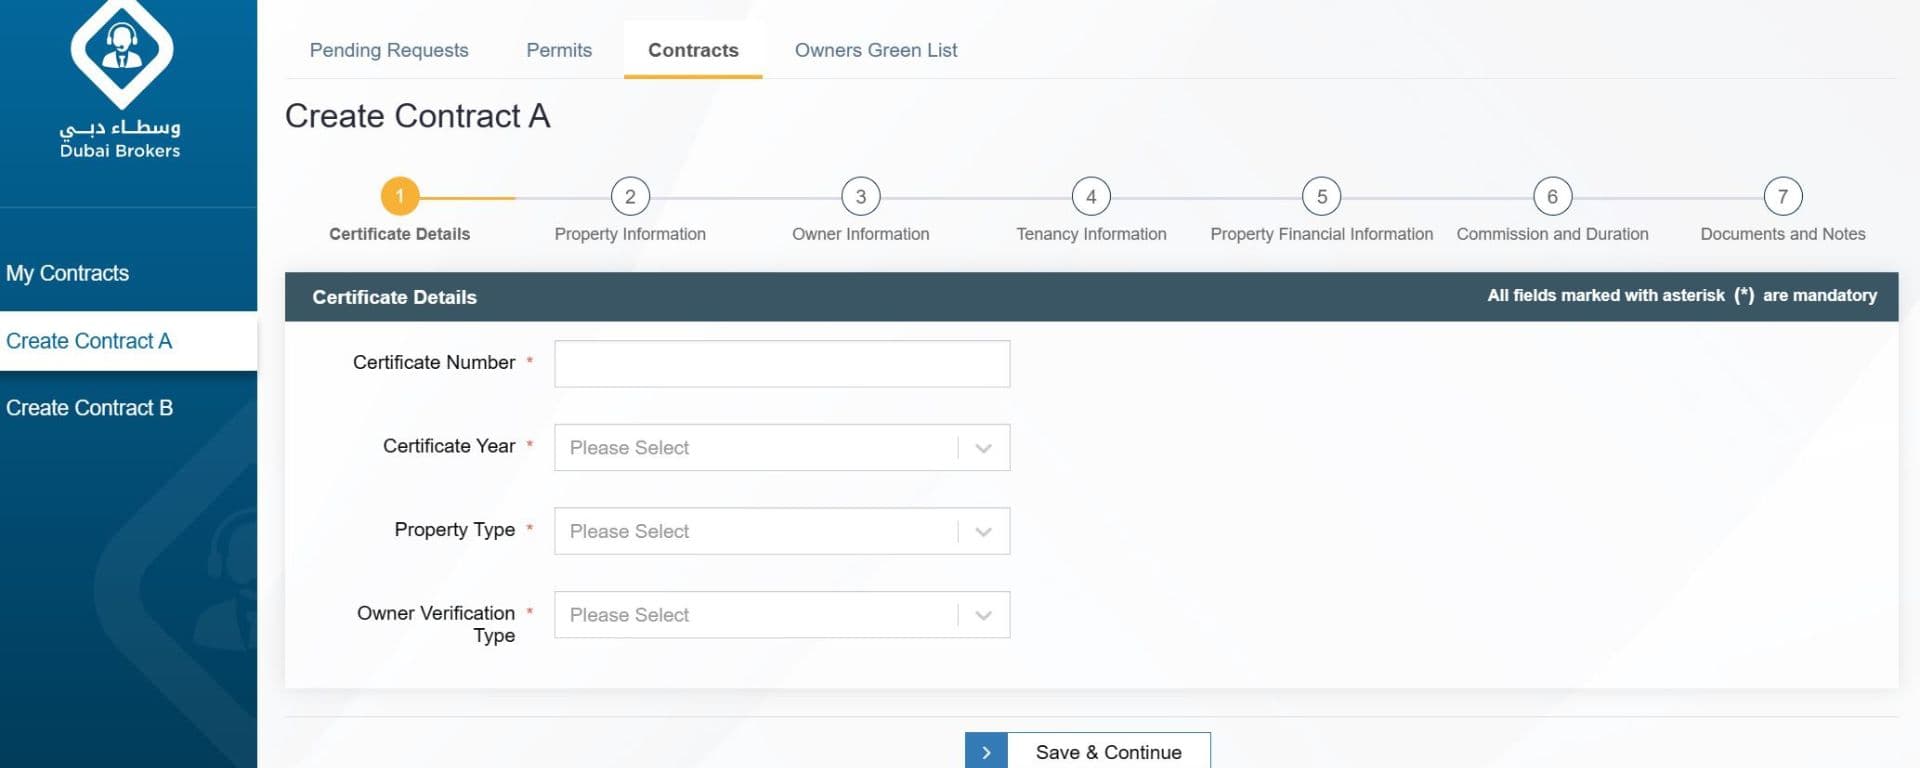Screen dimensions: 1920x768
Task: Select step 5 circle for Property Financial Information
Action: 1322,196
